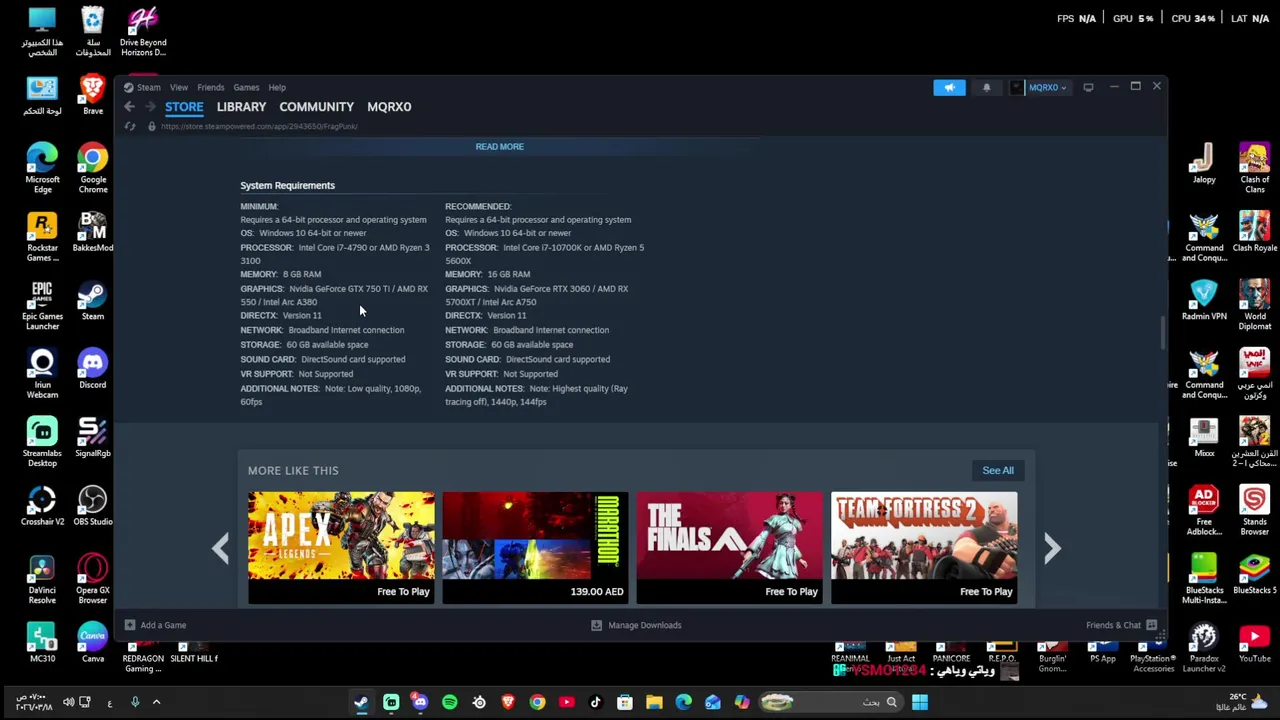Screen dimensions: 1280x720
Task: Open The Finals game card
Action: click(729, 547)
